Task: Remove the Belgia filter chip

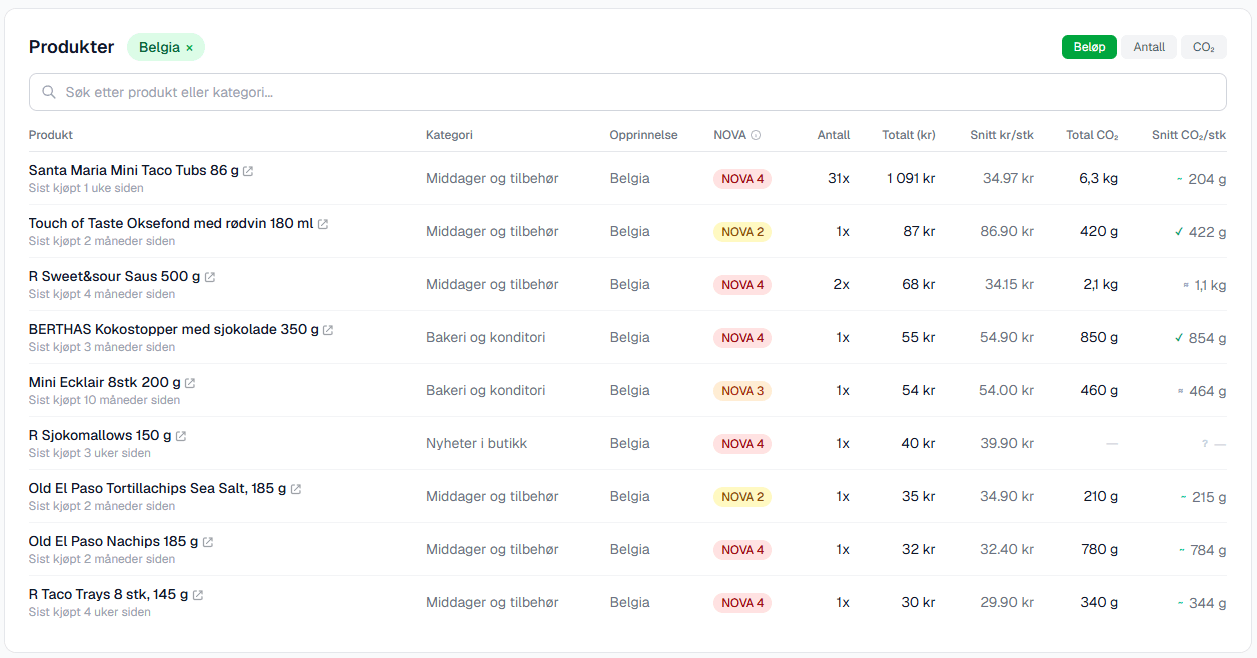Action: pyautogui.click(x=189, y=48)
